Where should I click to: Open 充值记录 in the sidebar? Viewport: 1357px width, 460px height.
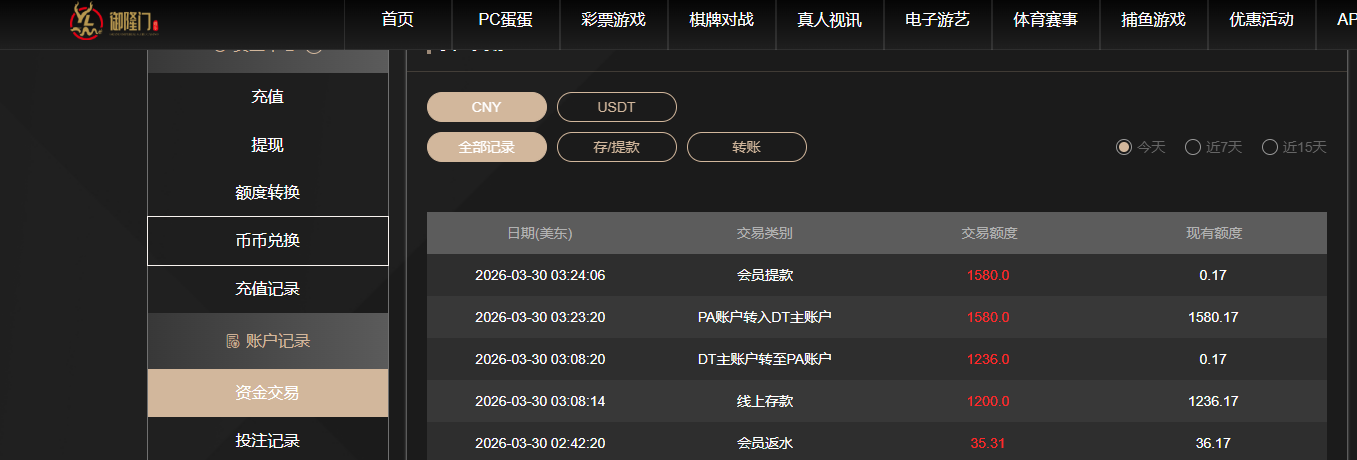[268, 289]
